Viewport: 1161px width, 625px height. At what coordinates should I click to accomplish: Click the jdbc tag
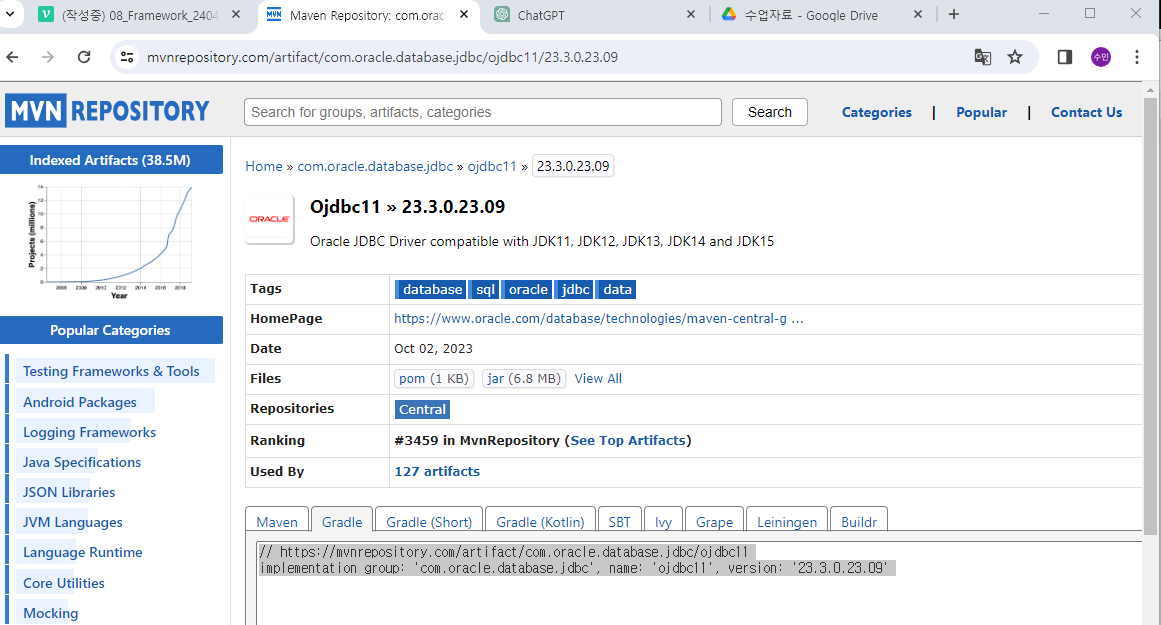[x=575, y=290]
